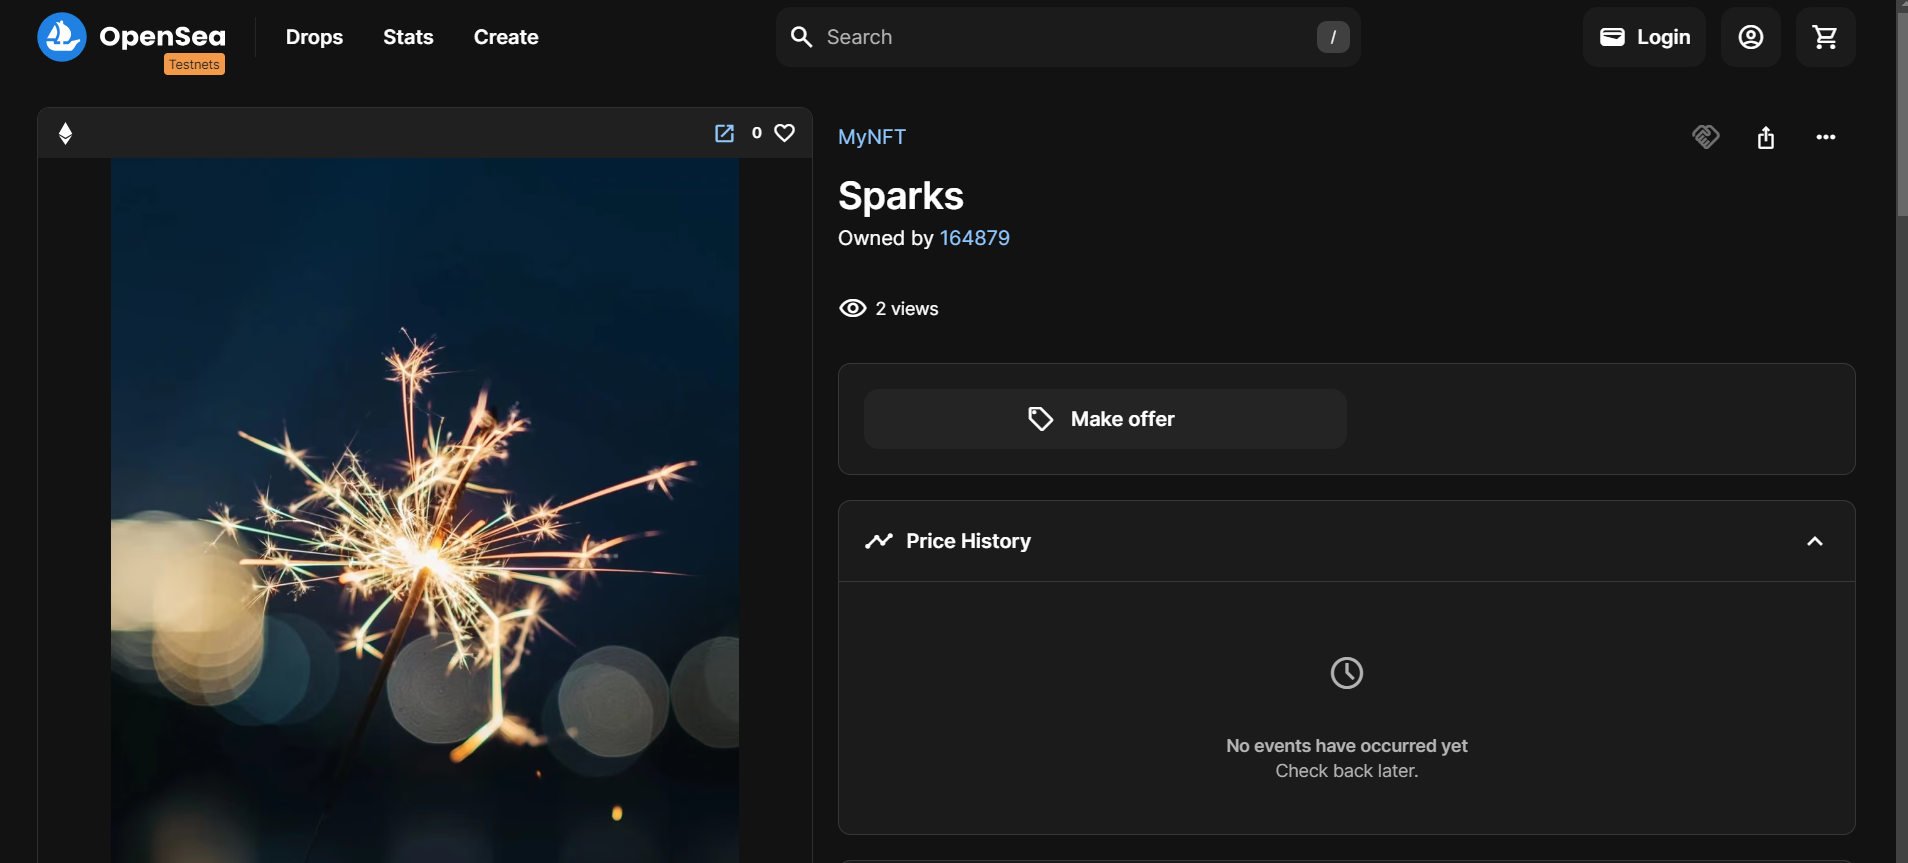Favorite the NFT with the heart icon

(x=785, y=133)
